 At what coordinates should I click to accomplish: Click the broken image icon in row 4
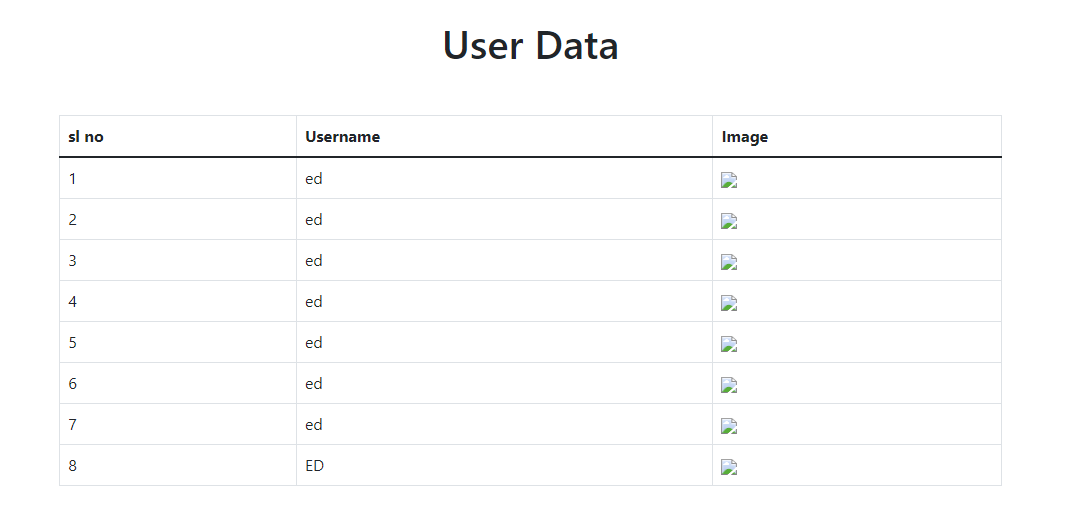pyautogui.click(x=729, y=303)
